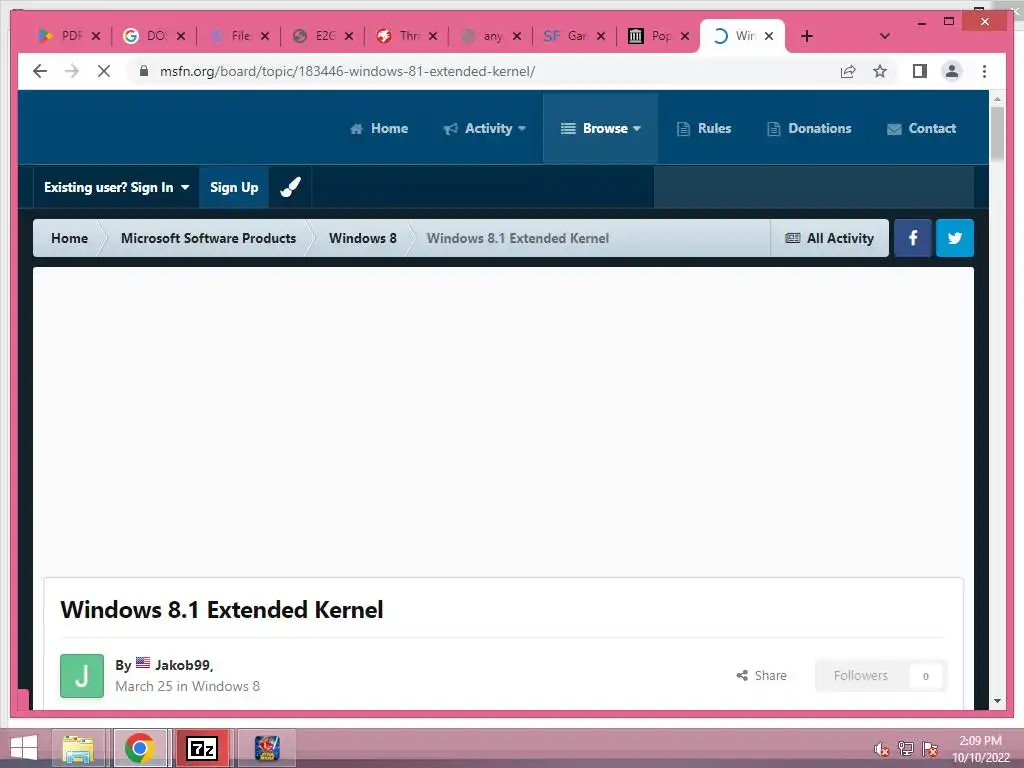This screenshot has height=768, width=1024.
Task: Click the scrollbar up arrow
Action: point(997,99)
